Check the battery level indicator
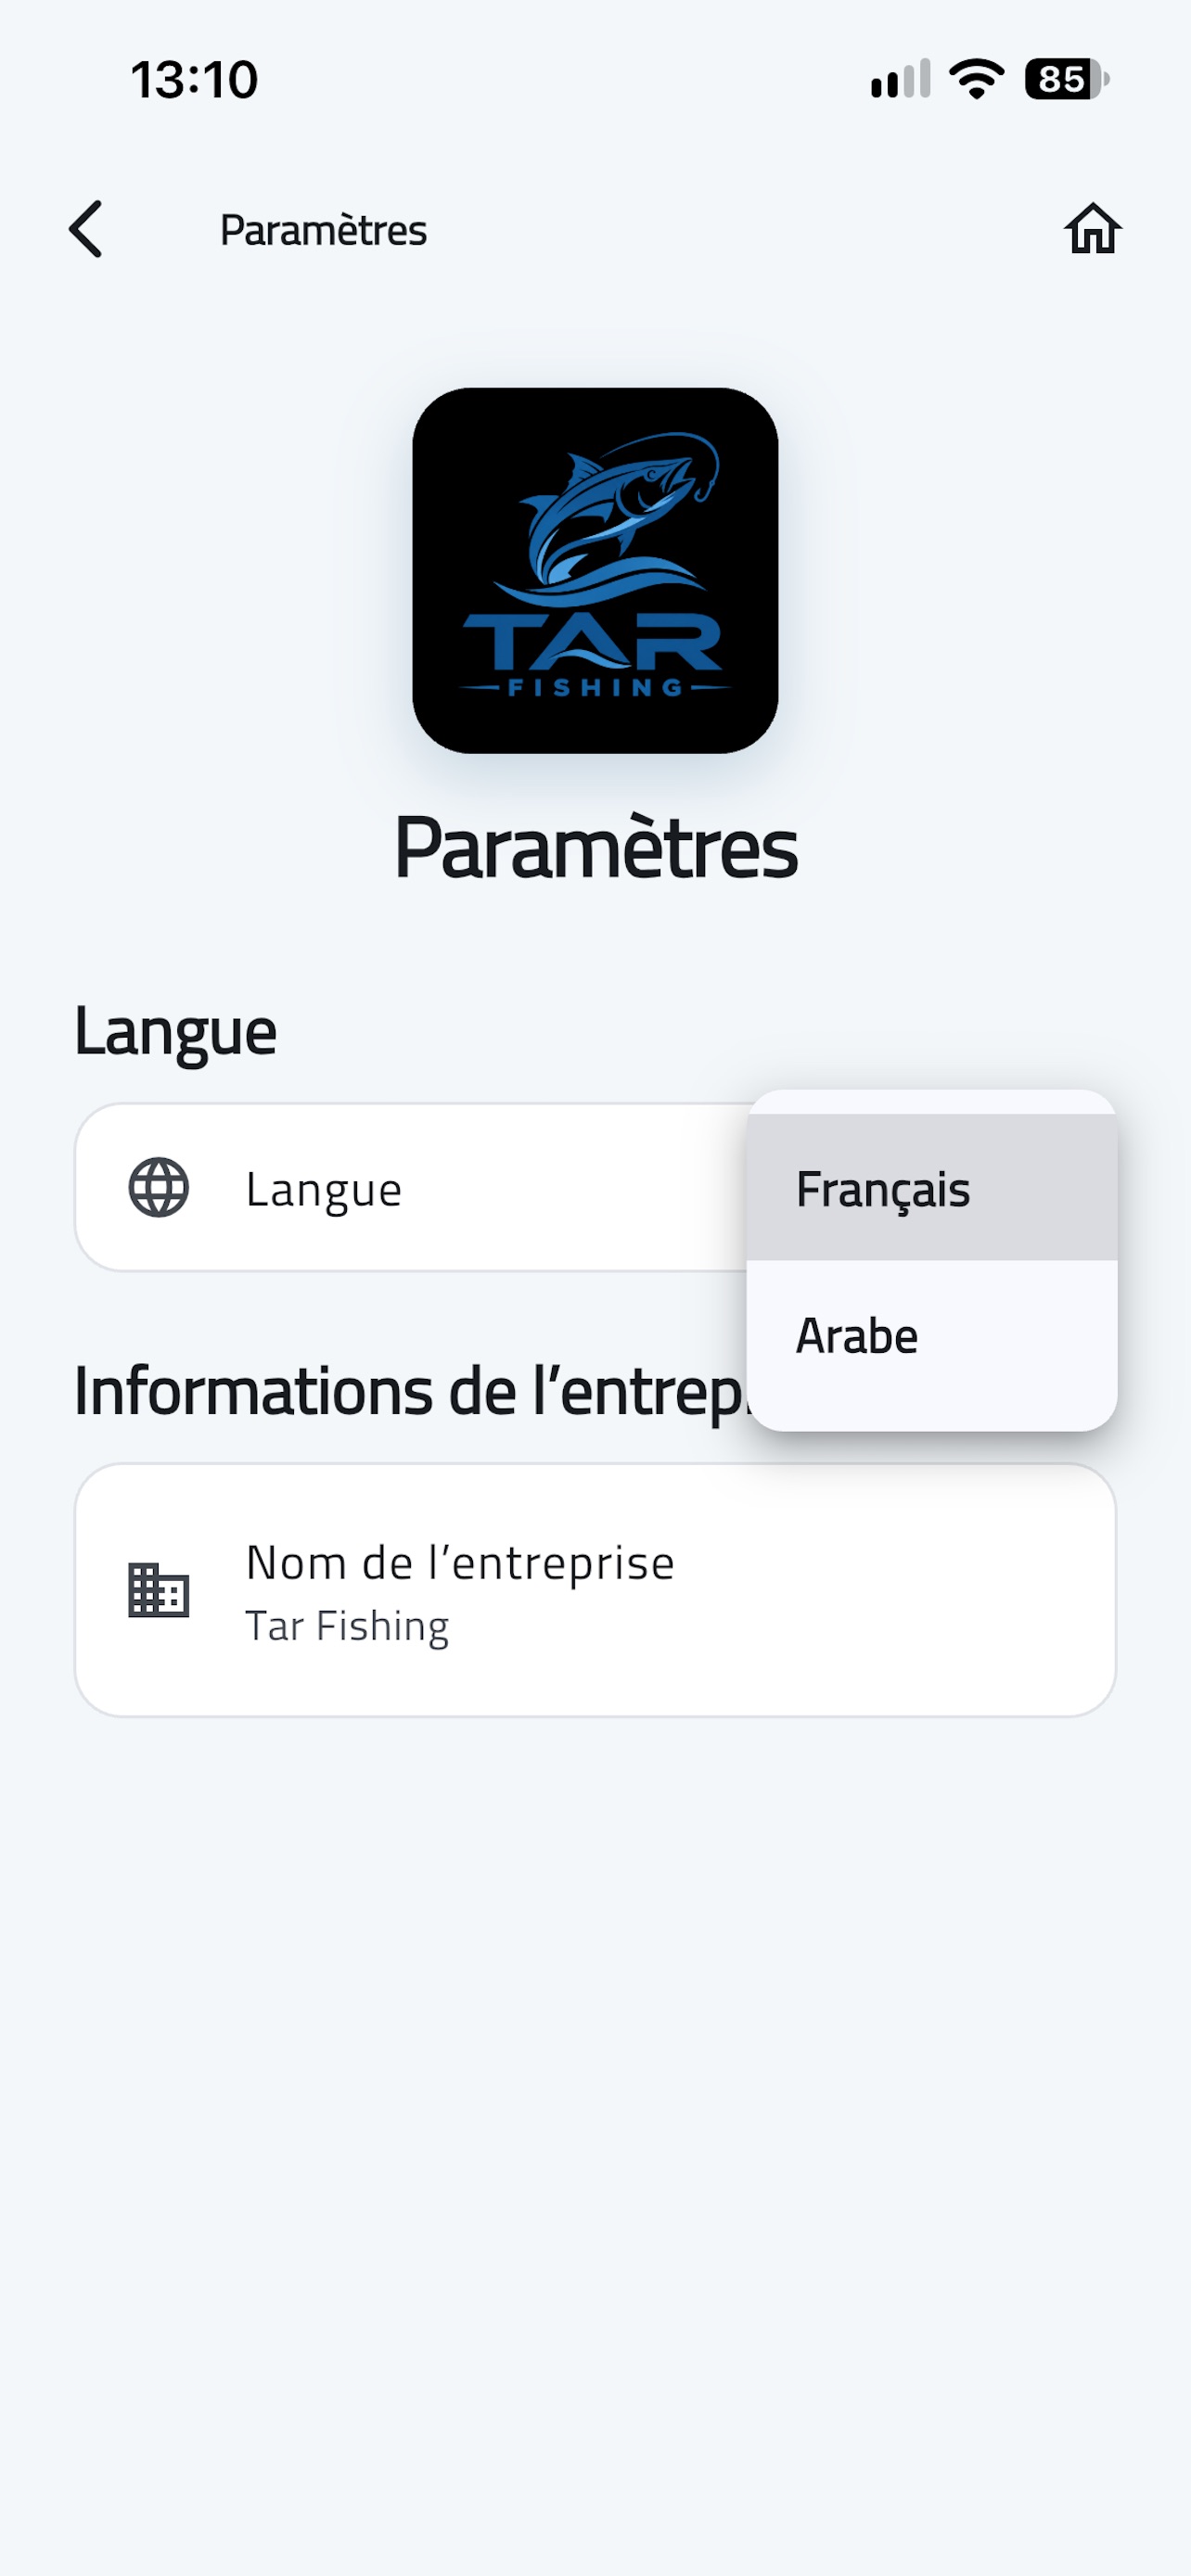 pyautogui.click(x=1066, y=79)
